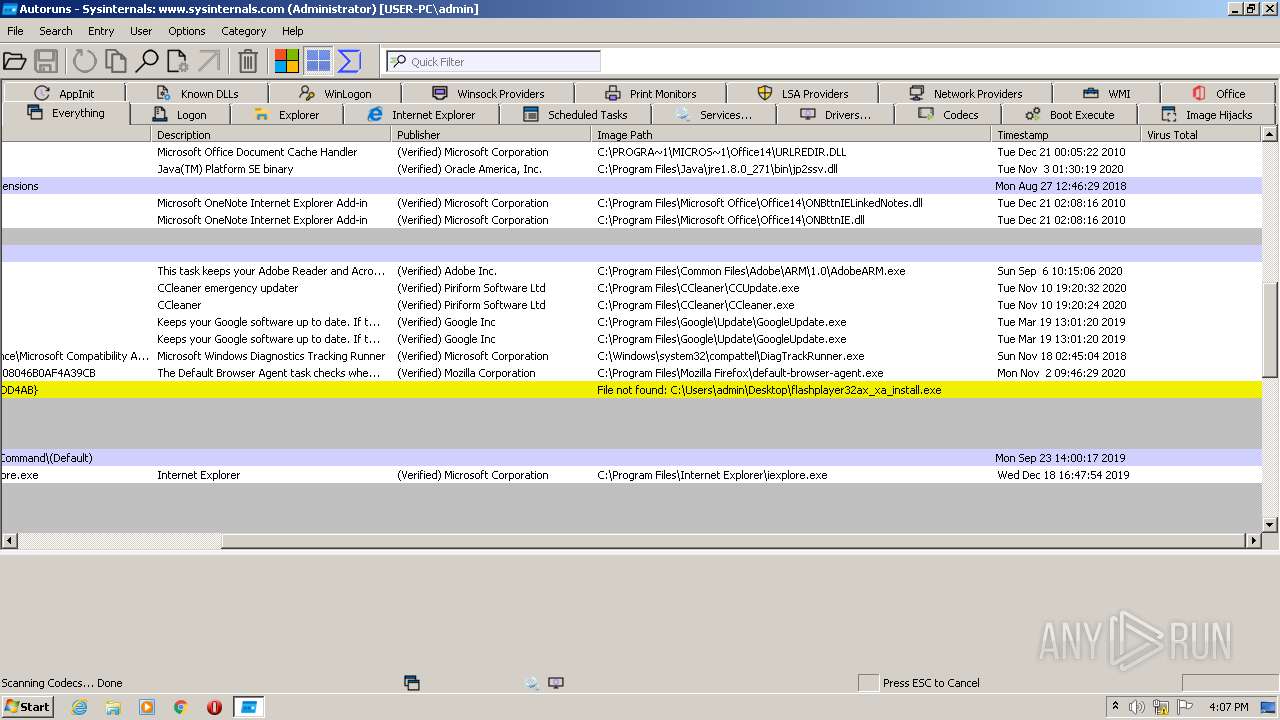Image resolution: width=1280 pixels, height=720 pixels.
Task: Switch to the Drivers tab
Action: [x=836, y=115]
